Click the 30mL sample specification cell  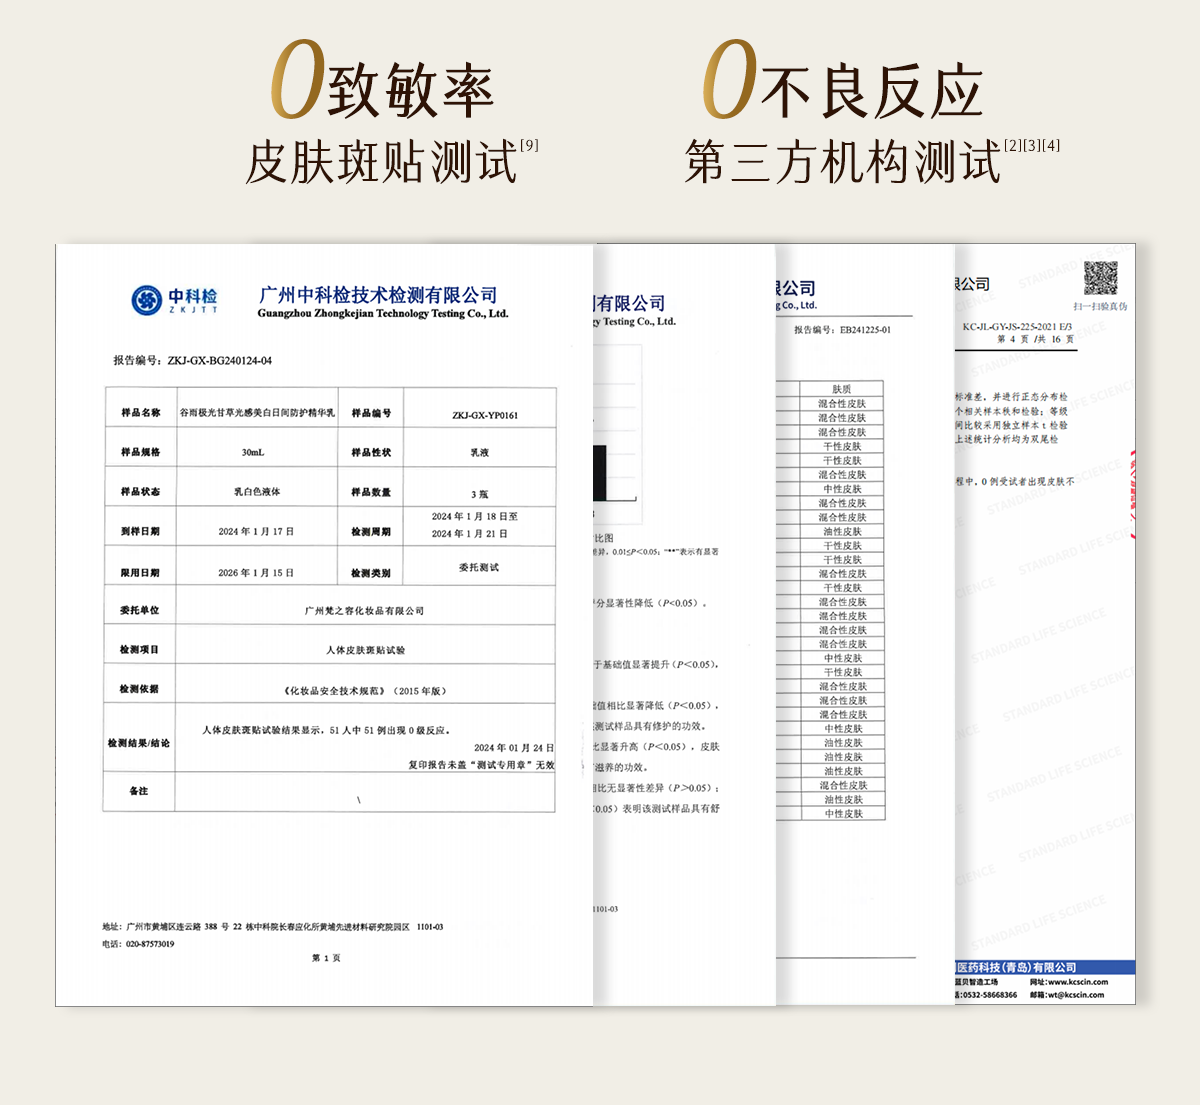click(253, 453)
